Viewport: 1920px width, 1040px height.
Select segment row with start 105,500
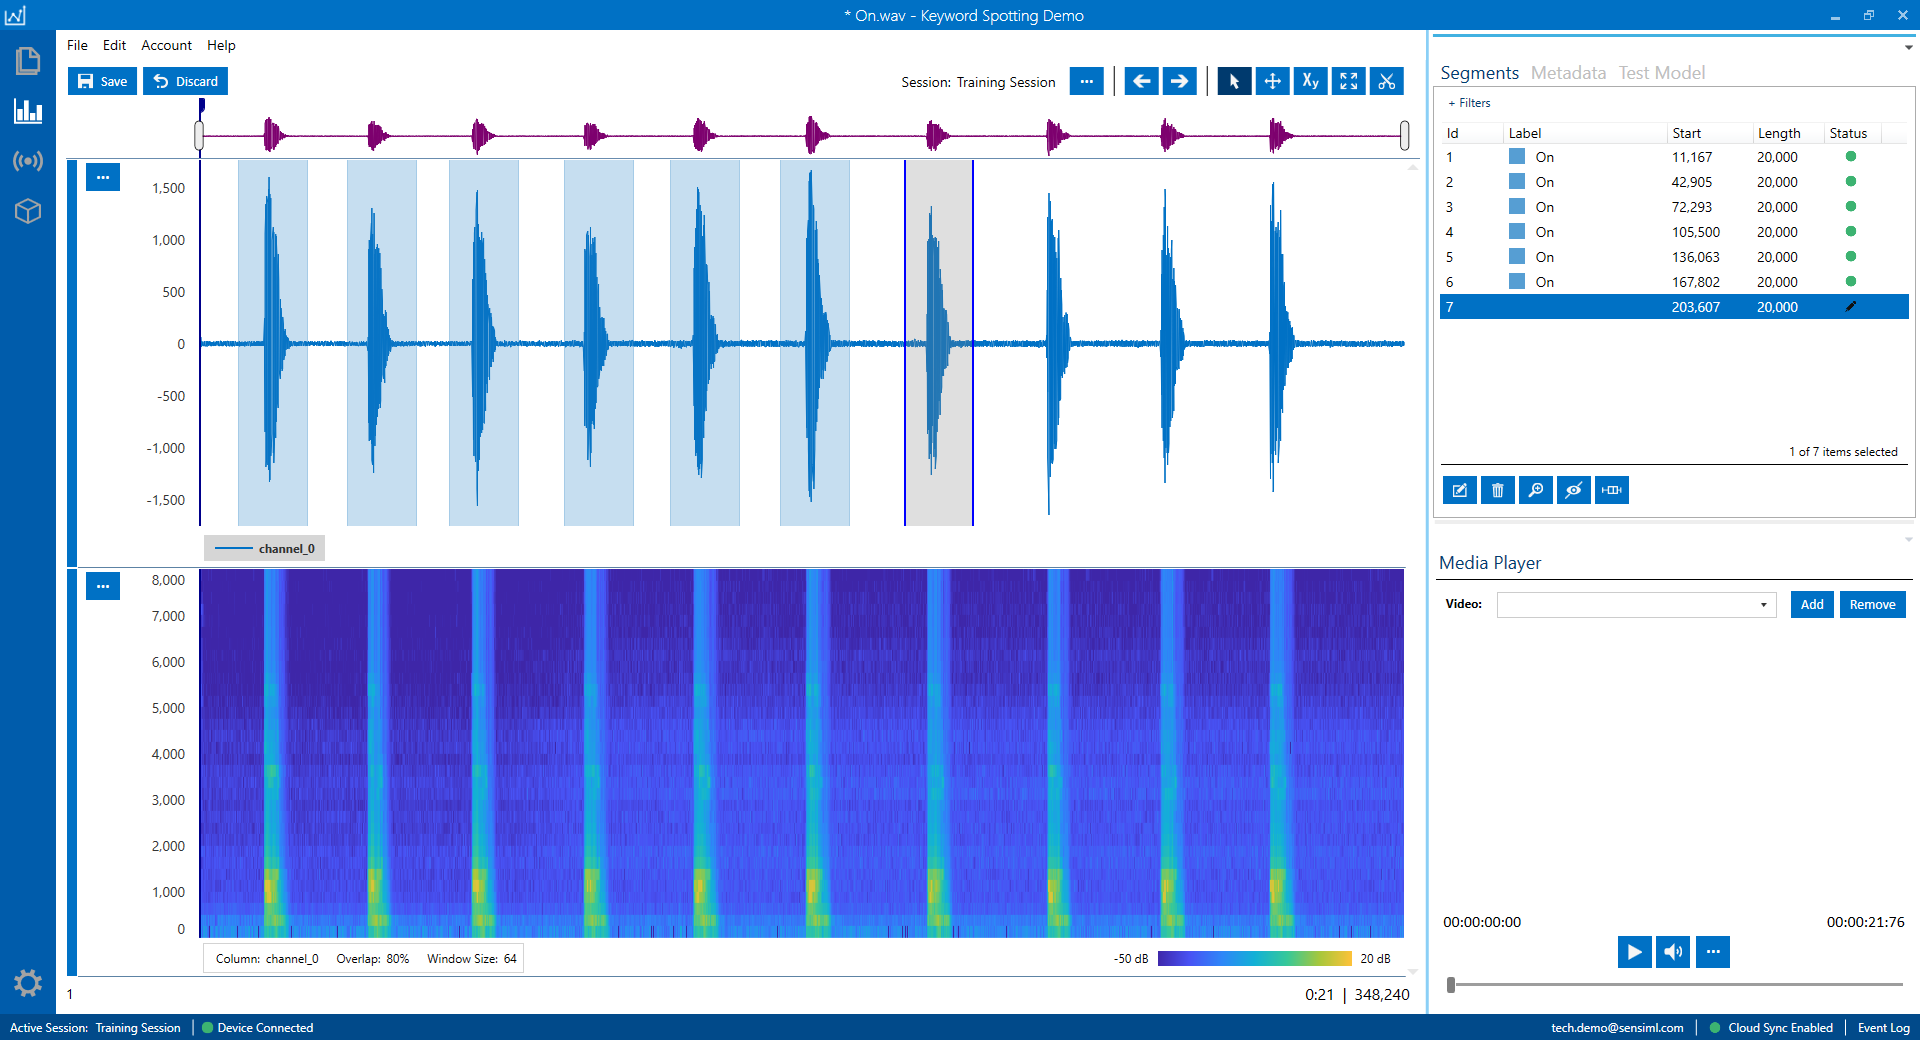click(1674, 232)
